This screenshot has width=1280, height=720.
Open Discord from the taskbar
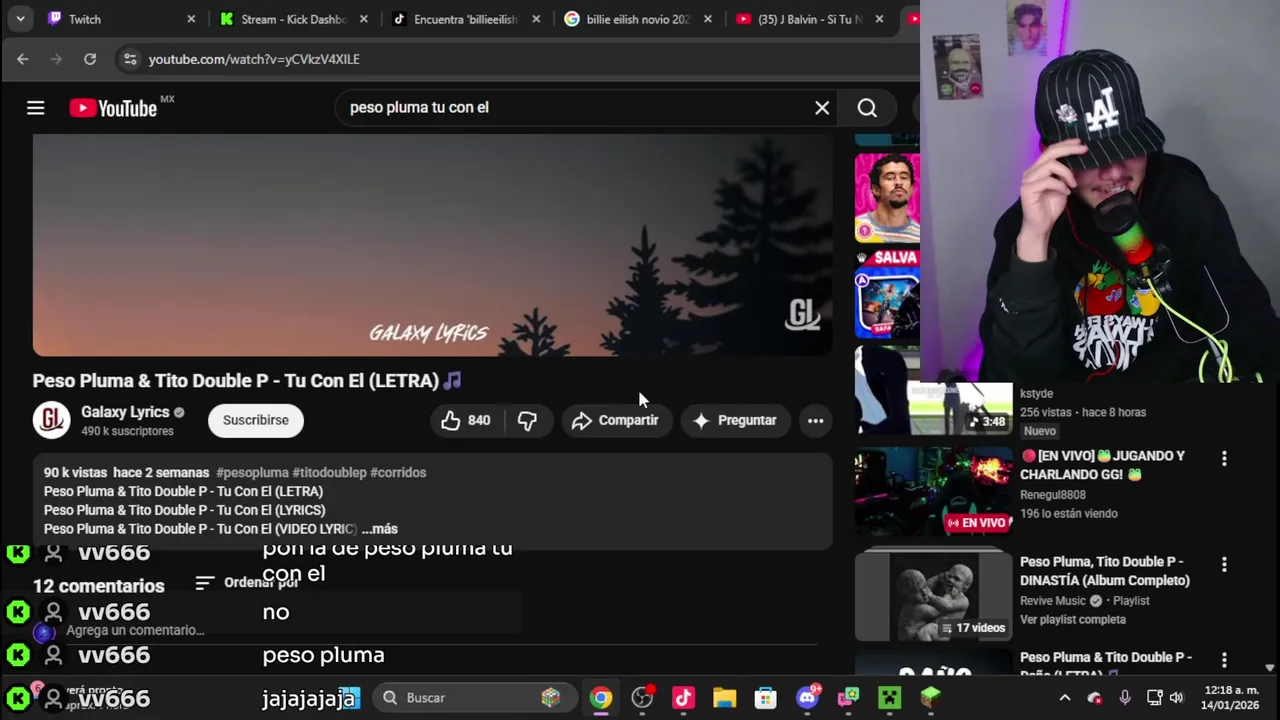[807, 698]
